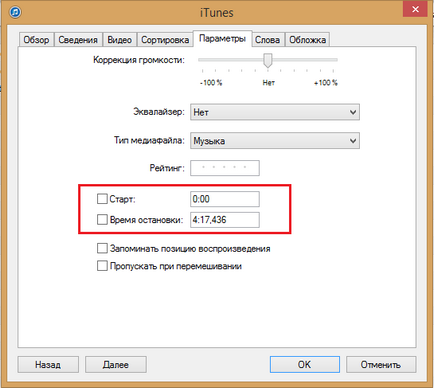Click the -100 % label under volume slider
This screenshot has height=388, width=434.
coord(211,83)
